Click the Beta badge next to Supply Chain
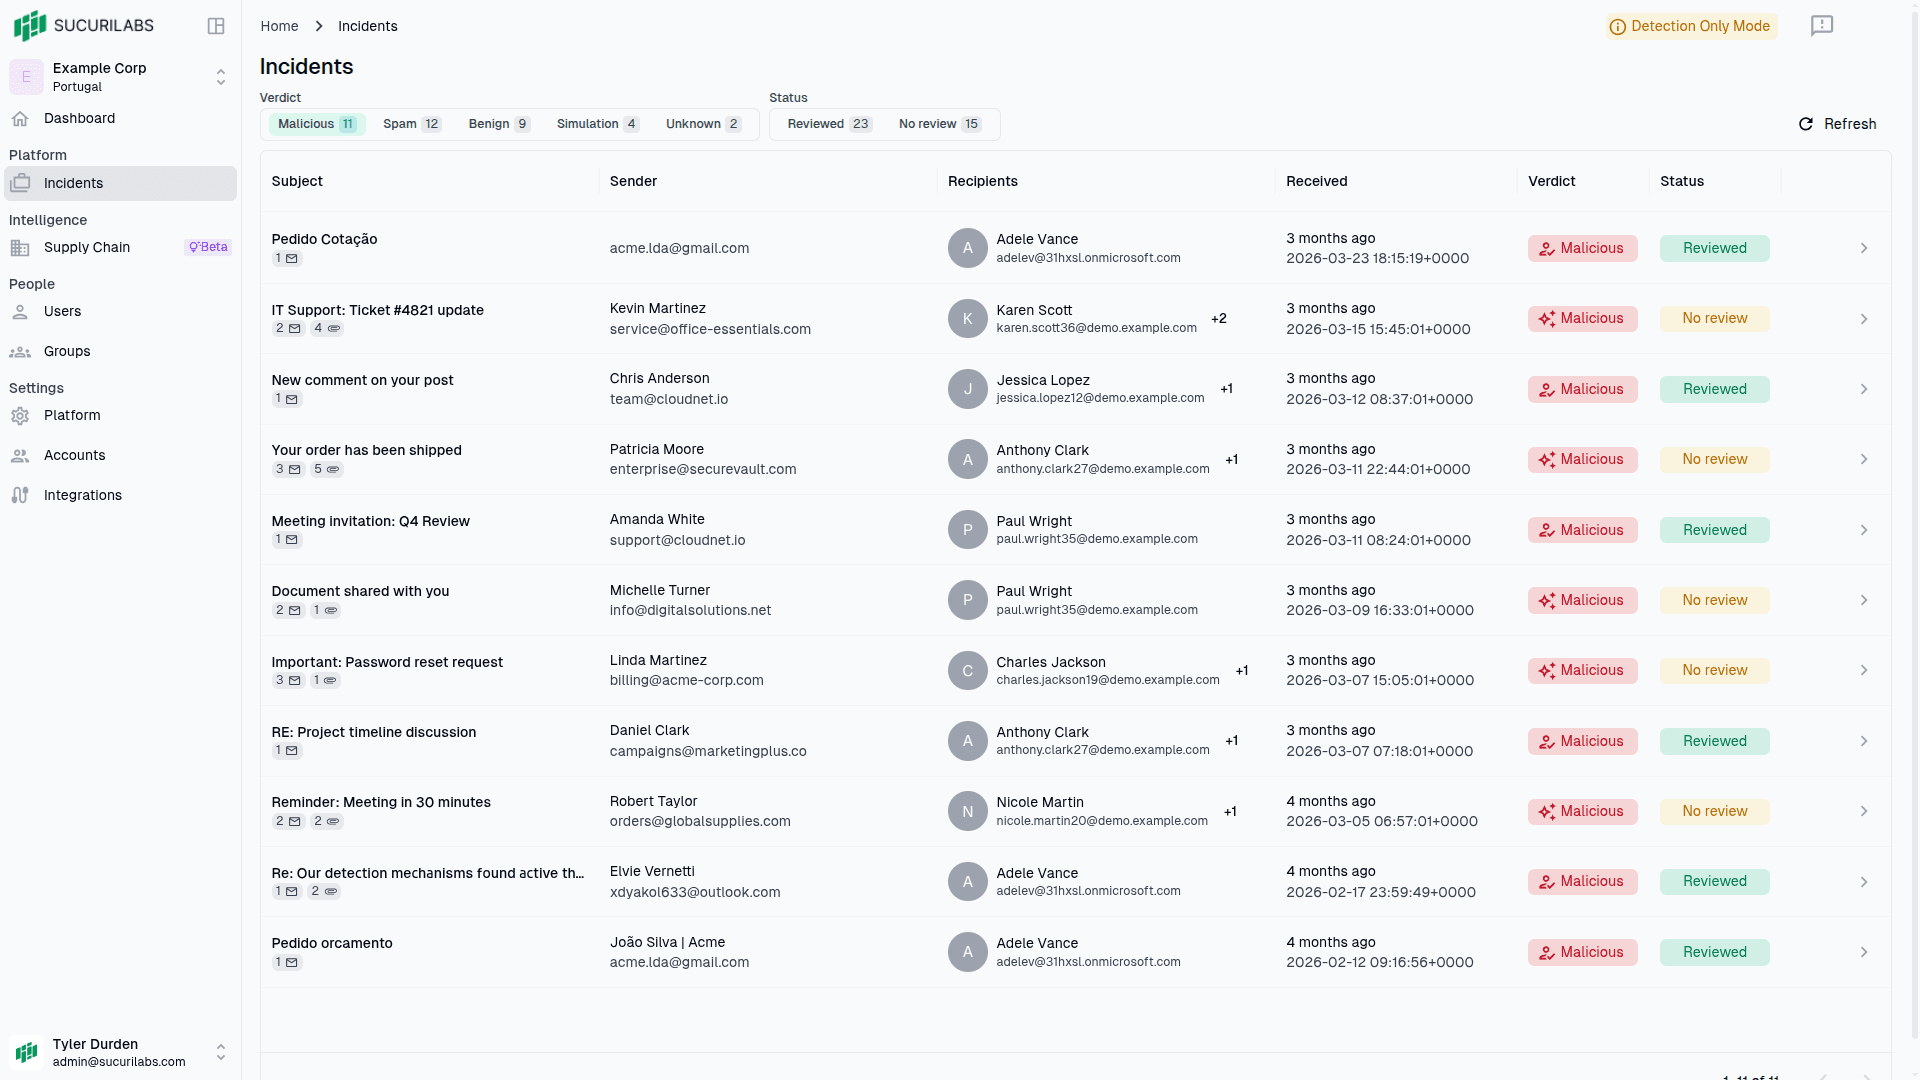1920x1080 pixels. (208, 247)
